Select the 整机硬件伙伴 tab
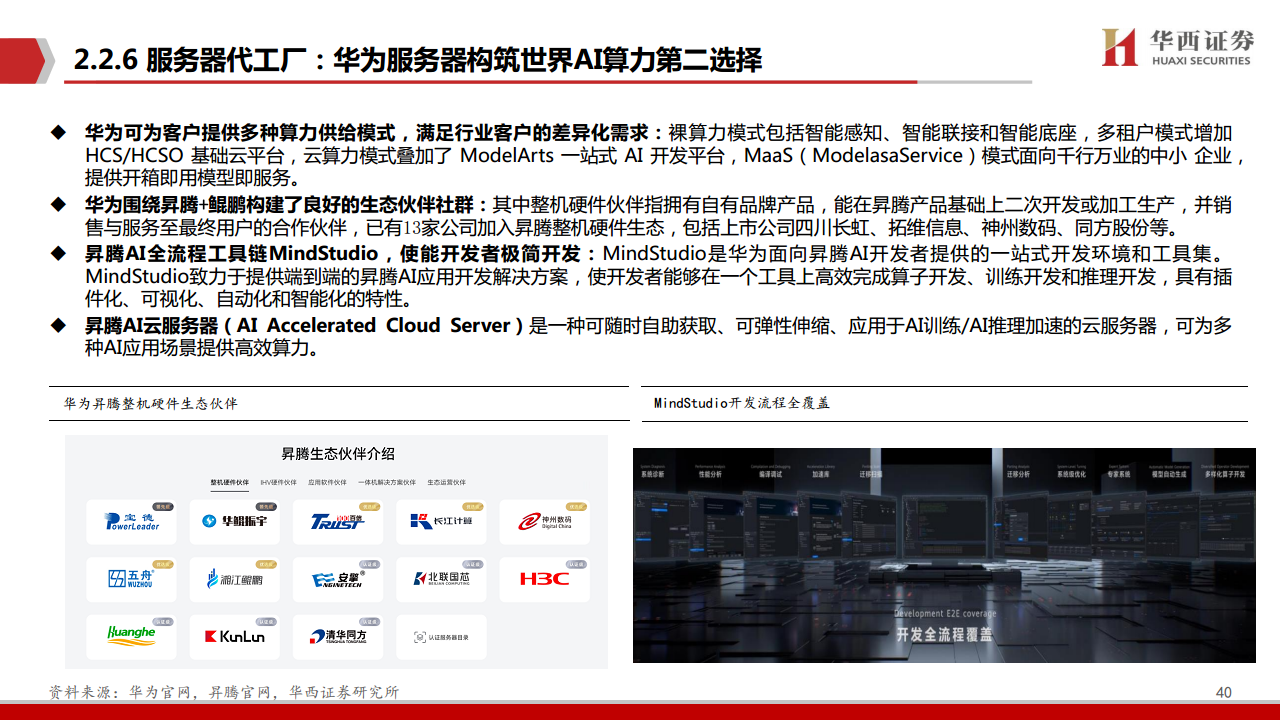This screenshot has width=1280, height=720. coord(229,482)
